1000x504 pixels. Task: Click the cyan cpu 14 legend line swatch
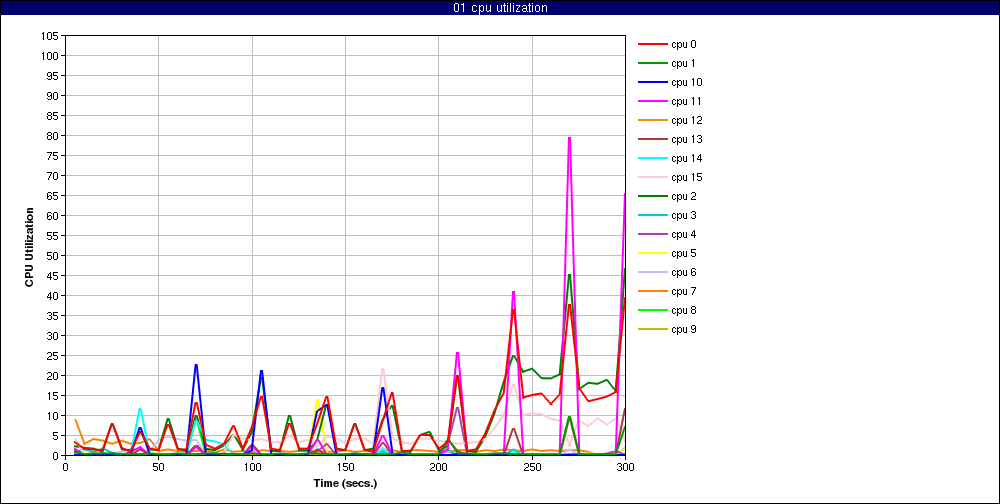(x=652, y=158)
